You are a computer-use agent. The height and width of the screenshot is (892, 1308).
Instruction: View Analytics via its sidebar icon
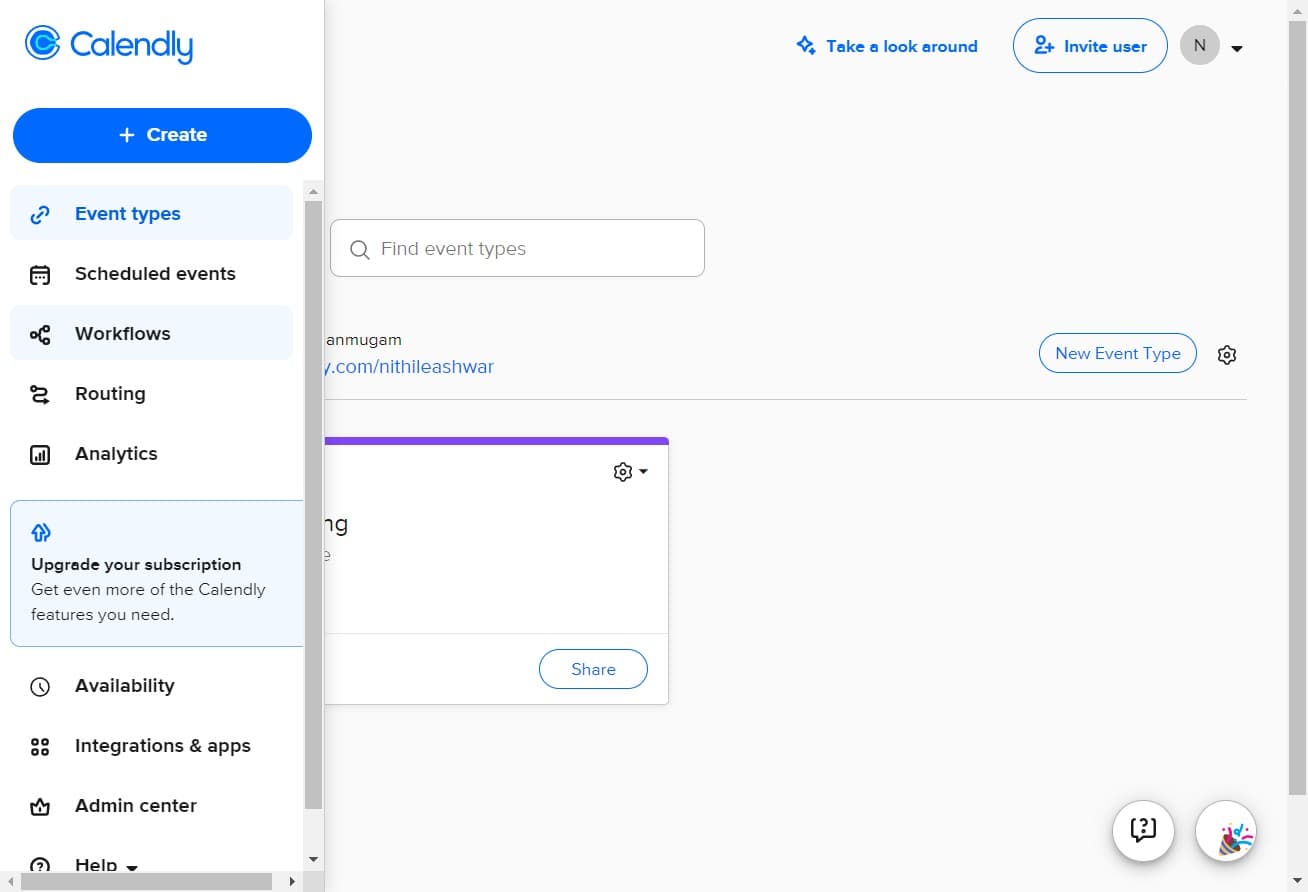(x=39, y=454)
